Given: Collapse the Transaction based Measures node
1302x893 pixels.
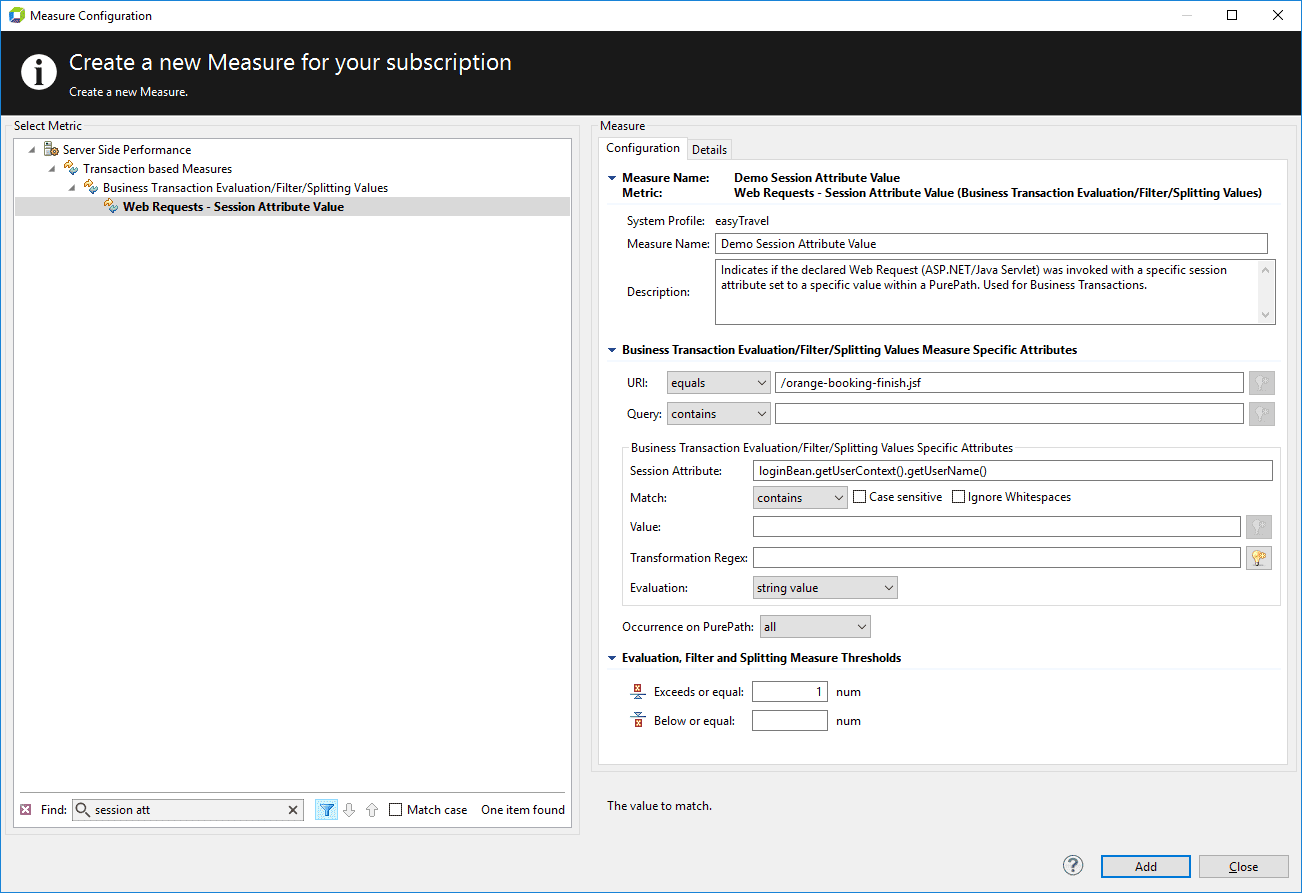Looking at the screenshot, I should click(52, 168).
